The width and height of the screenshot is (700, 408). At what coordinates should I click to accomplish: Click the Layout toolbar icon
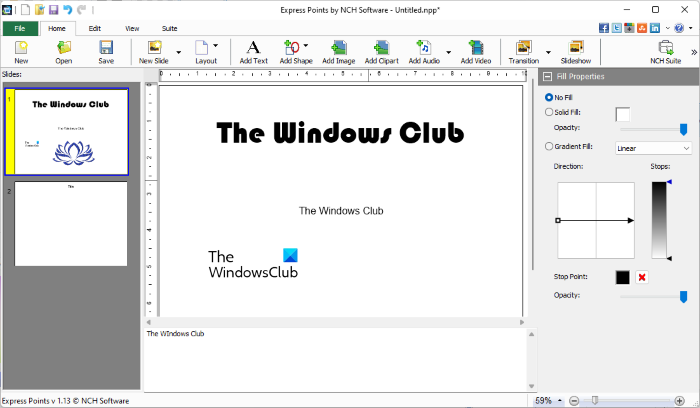click(x=206, y=52)
